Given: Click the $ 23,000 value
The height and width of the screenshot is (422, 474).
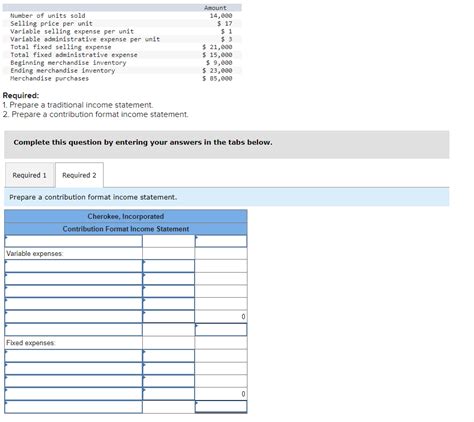Looking at the screenshot, I should (x=217, y=71).
